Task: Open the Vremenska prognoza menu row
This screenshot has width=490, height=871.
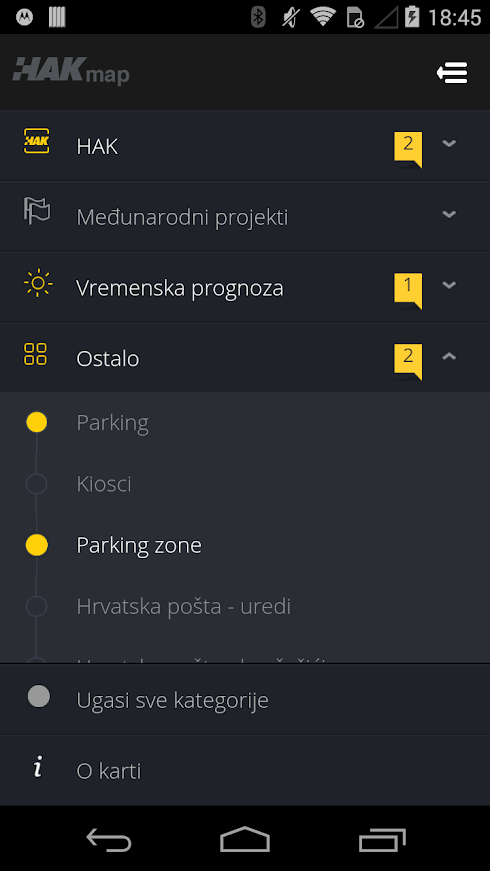Action: [245, 288]
